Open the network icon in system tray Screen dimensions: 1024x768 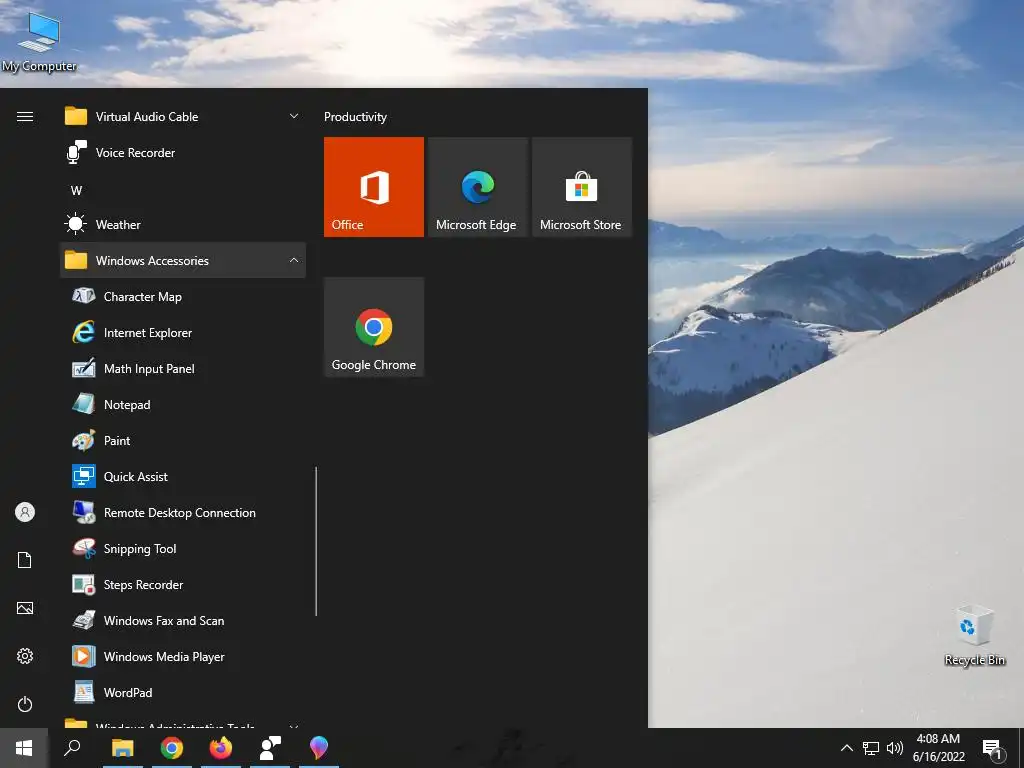[871, 748]
